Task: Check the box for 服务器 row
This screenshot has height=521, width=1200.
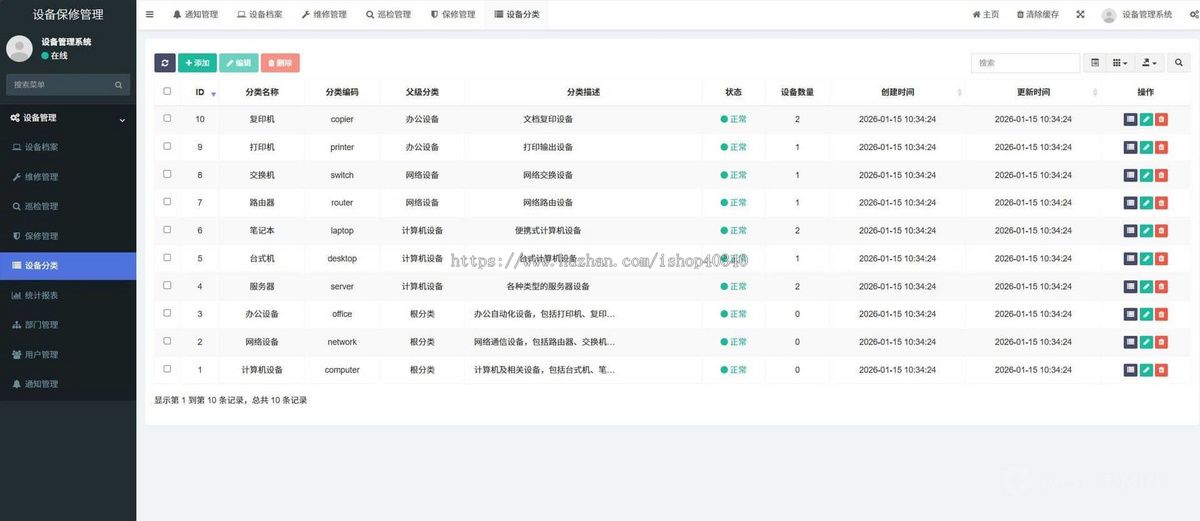Action: (x=167, y=285)
